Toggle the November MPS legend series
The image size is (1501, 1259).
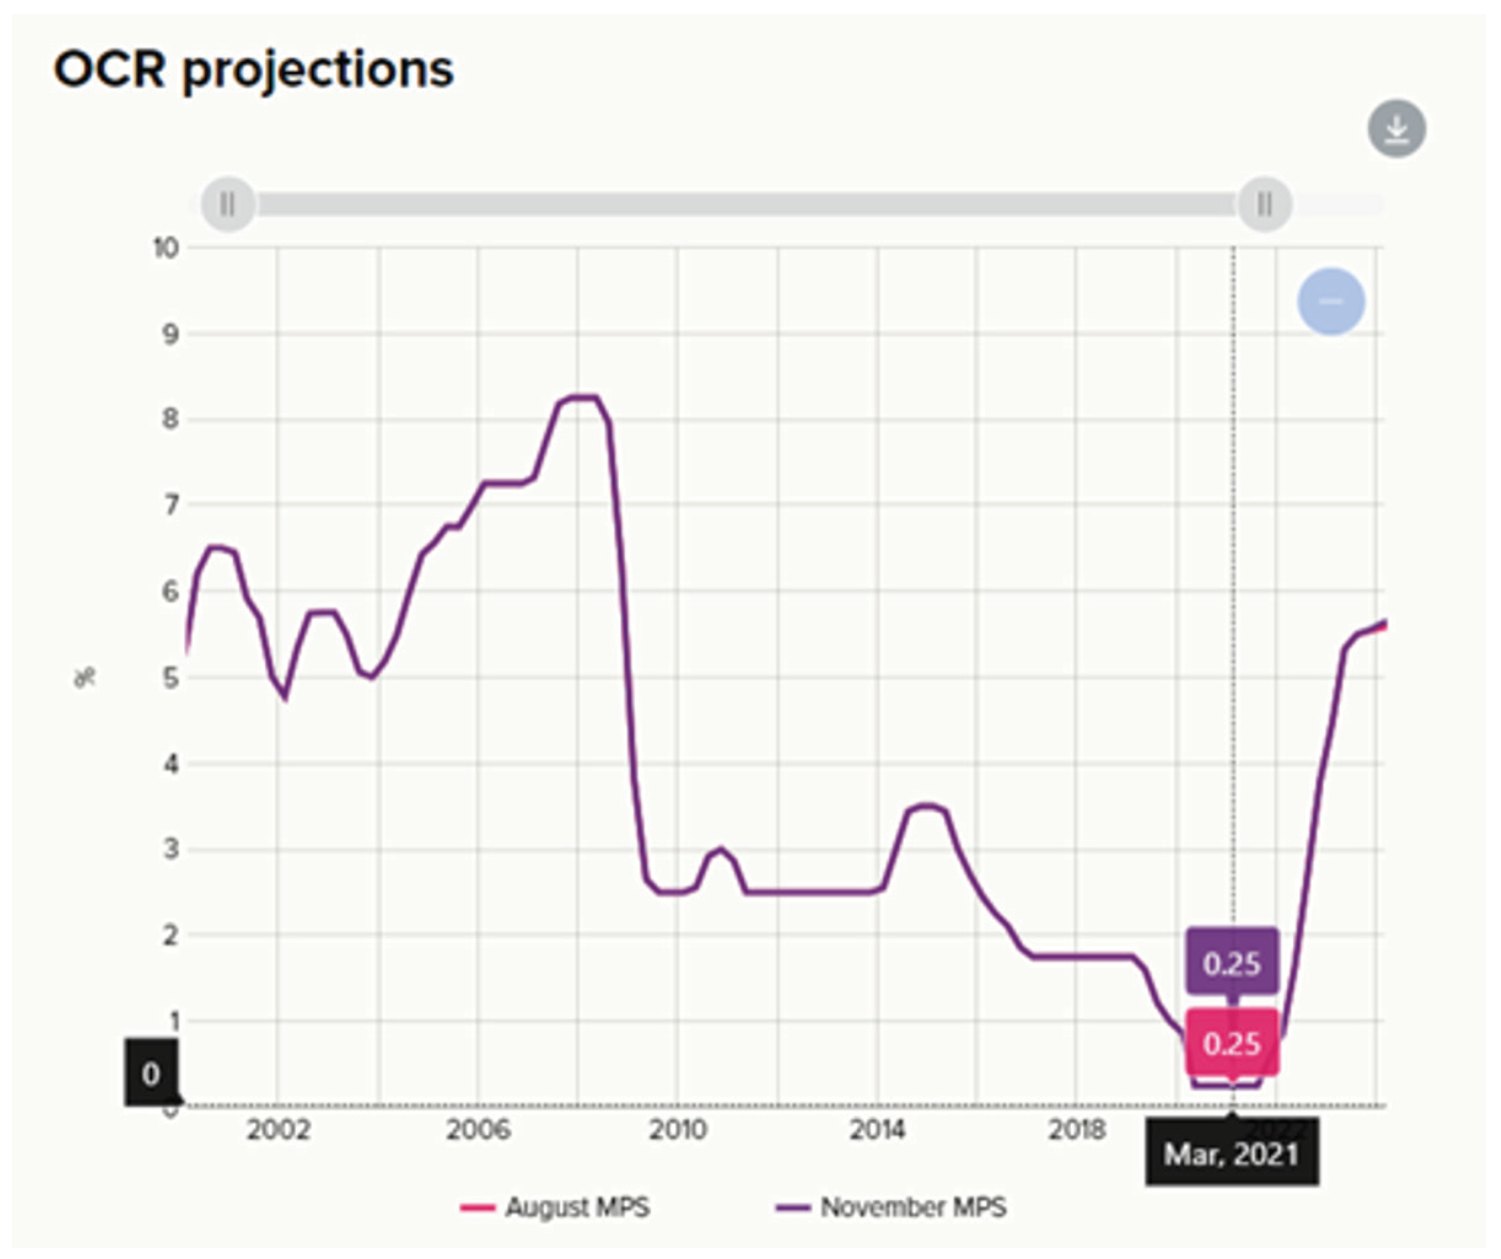(890, 1207)
